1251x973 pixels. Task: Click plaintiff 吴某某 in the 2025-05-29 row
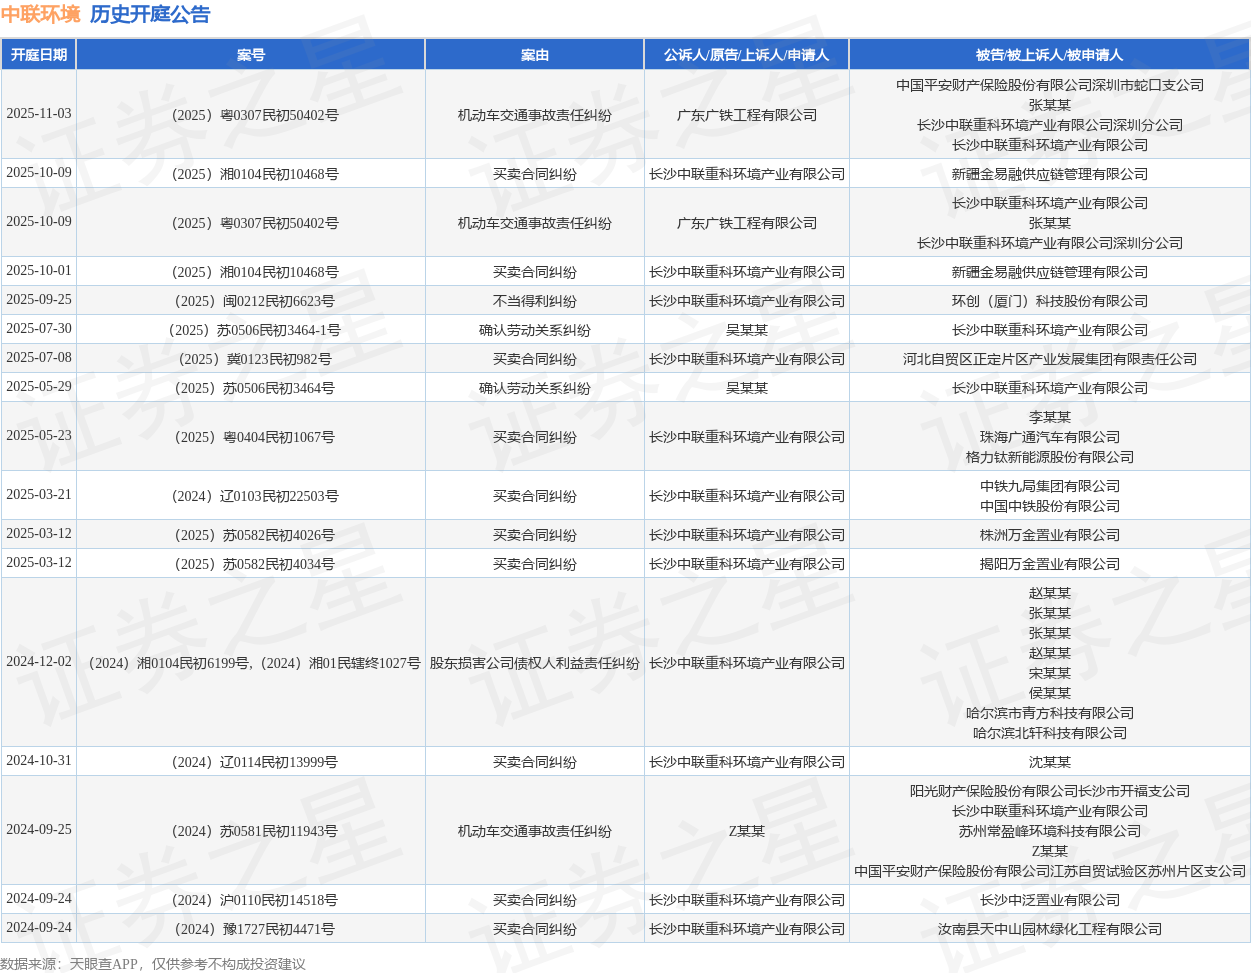pyautogui.click(x=747, y=388)
